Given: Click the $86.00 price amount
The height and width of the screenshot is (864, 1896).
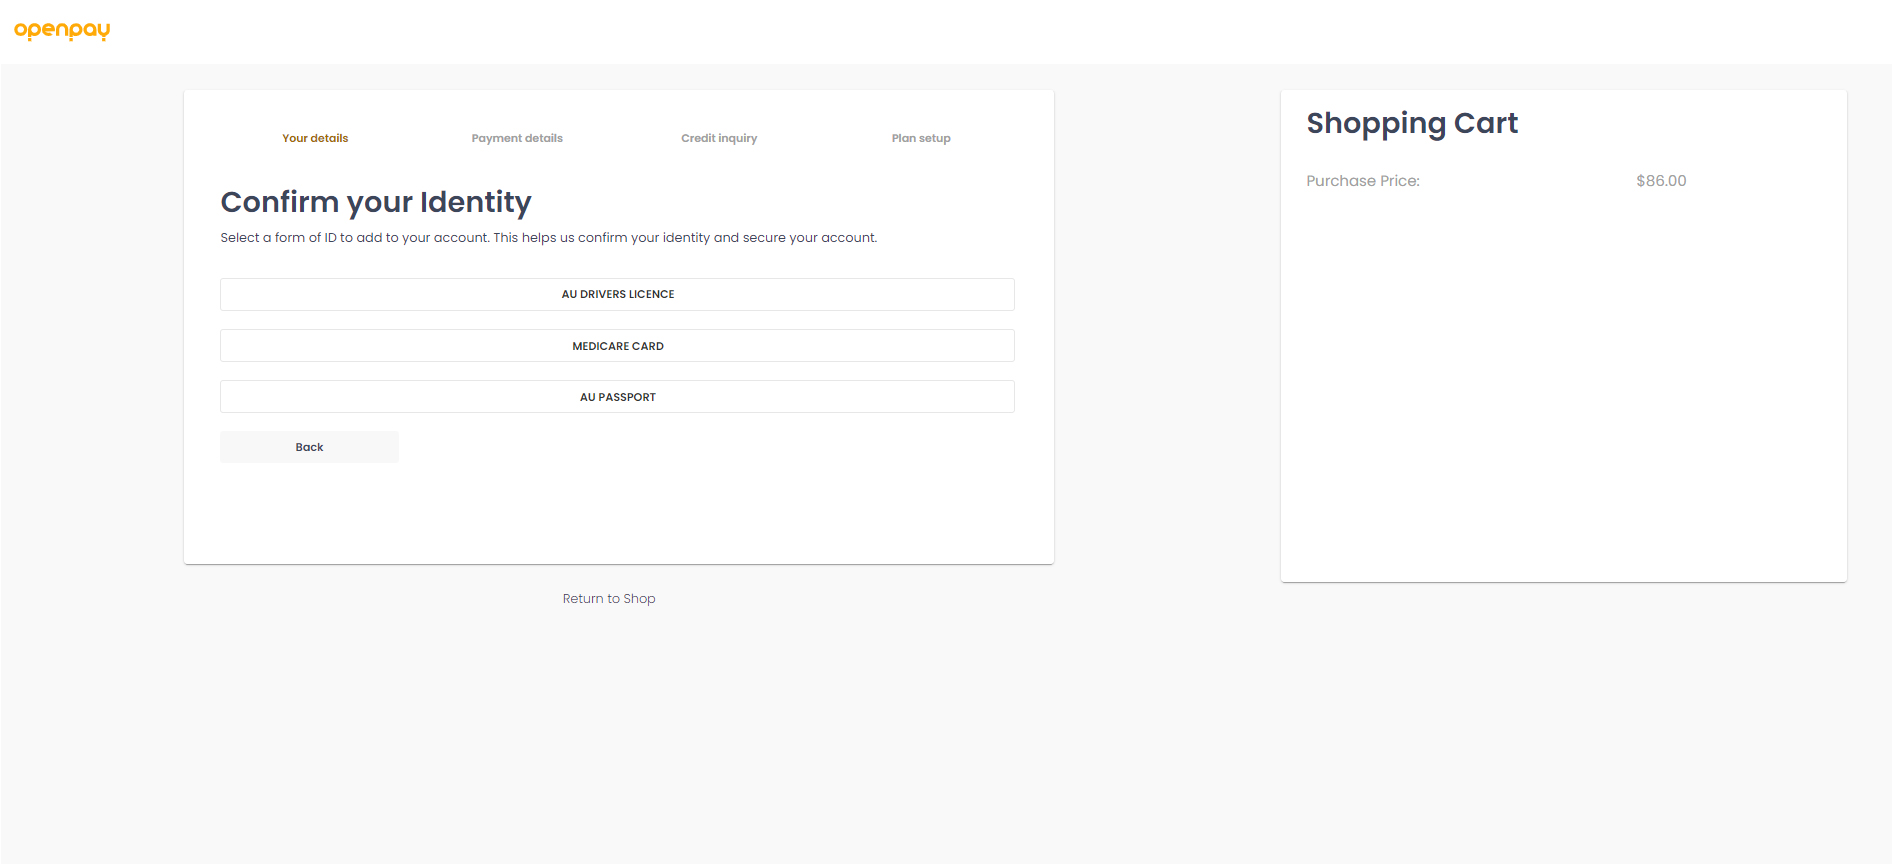Looking at the screenshot, I should pyautogui.click(x=1661, y=181).
